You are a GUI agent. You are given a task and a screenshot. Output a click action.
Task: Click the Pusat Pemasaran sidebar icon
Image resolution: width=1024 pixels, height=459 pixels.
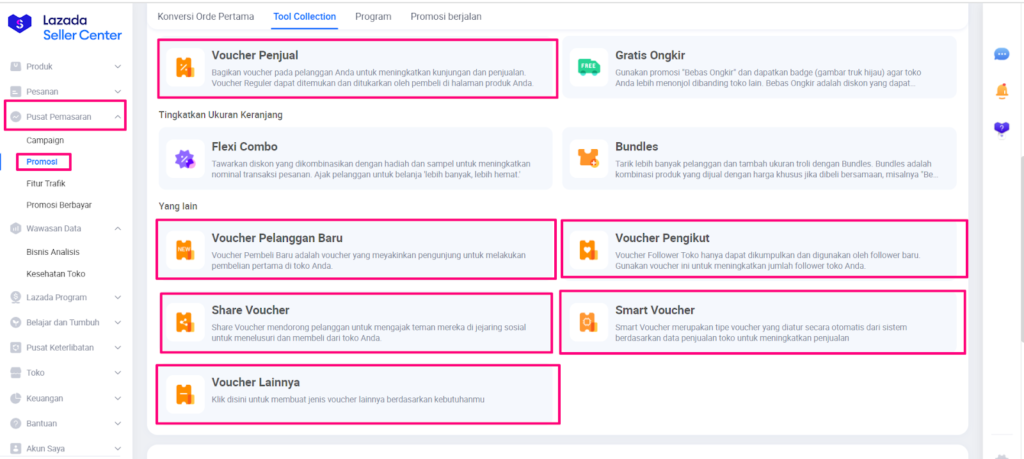pos(16,117)
